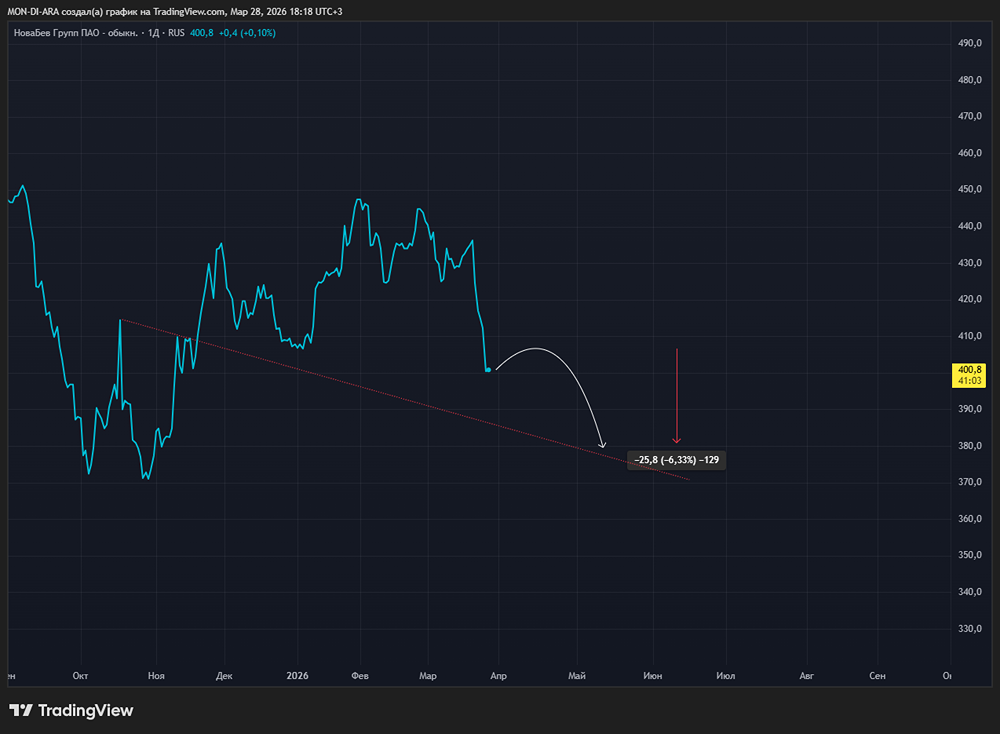Click the 440,0 price axis label
The image size is (1000, 734).
pos(969,226)
